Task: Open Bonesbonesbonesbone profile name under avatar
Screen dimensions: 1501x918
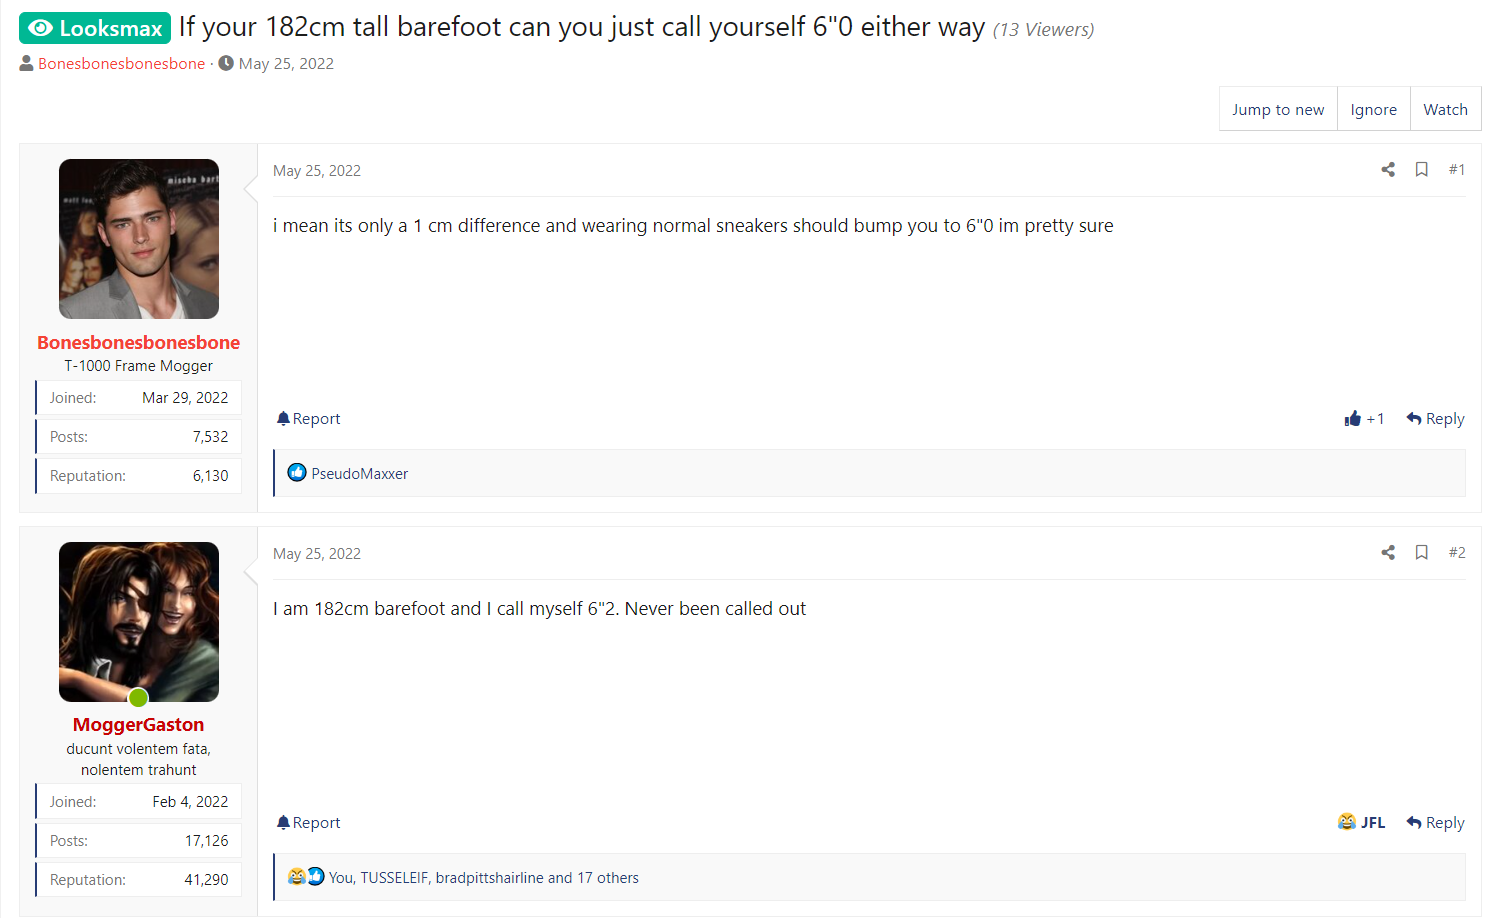Action: pos(138,342)
